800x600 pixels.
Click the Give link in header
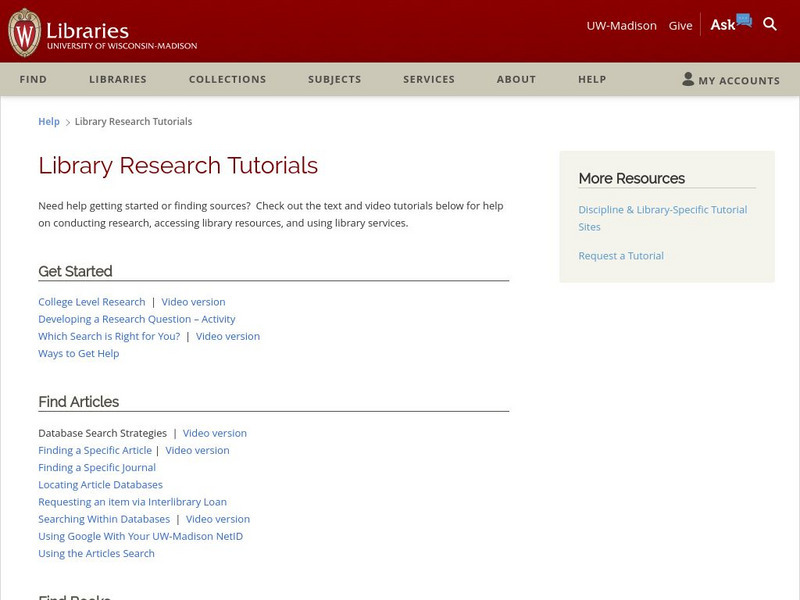680,25
